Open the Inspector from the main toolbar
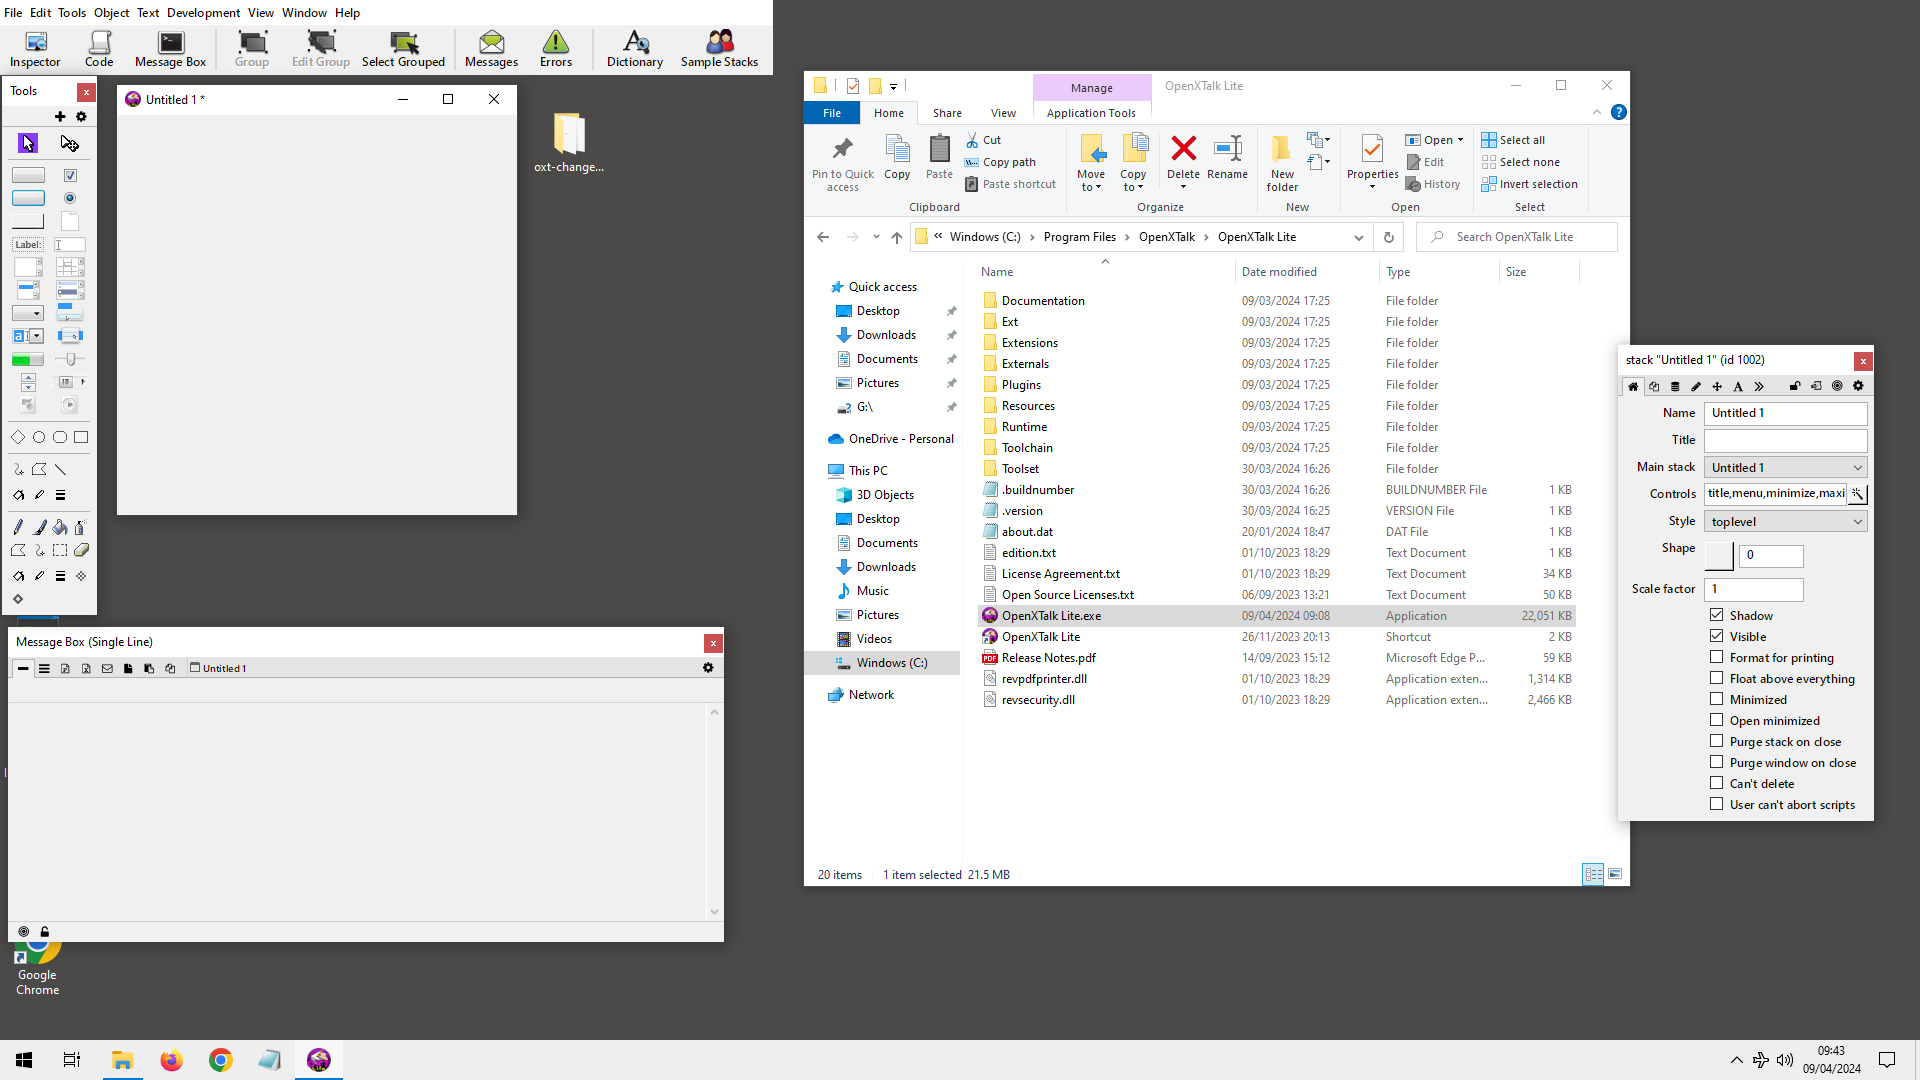The image size is (1920, 1080). click(35, 48)
